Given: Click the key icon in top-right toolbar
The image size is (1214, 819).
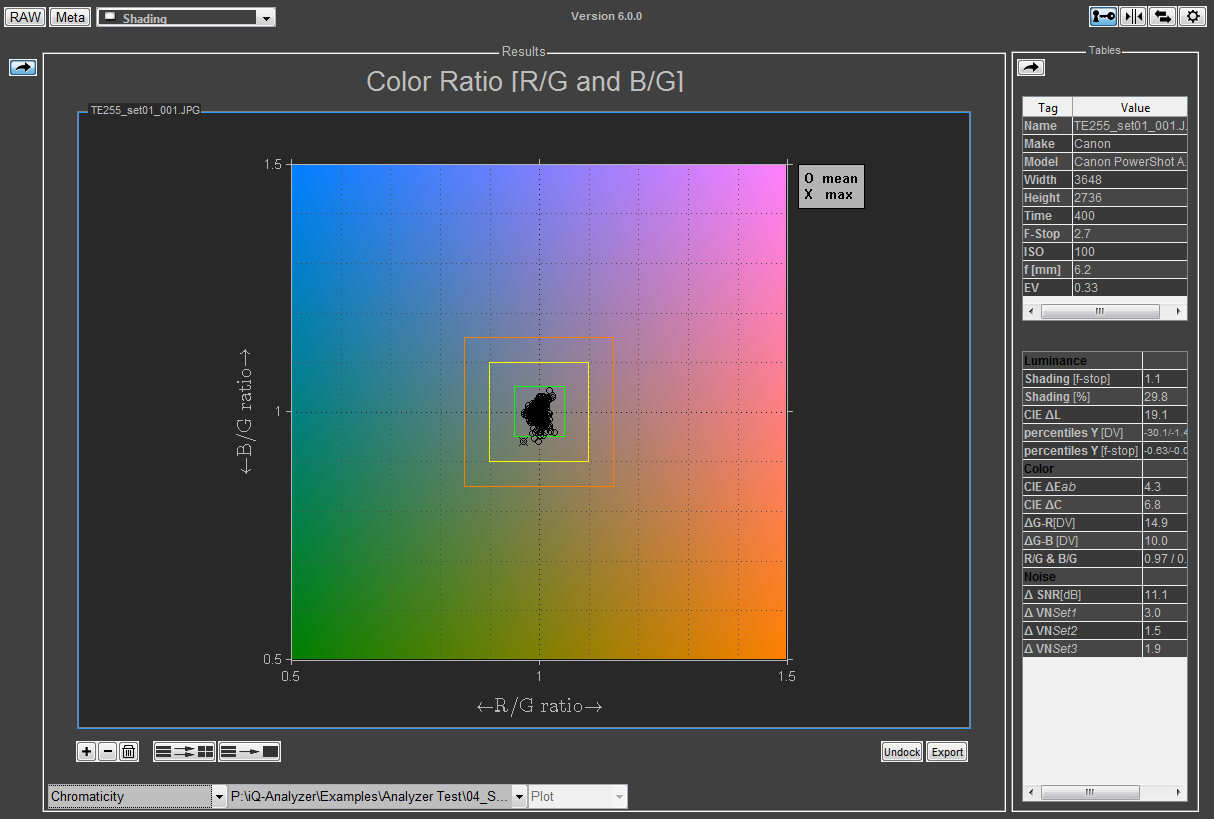Looking at the screenshot, I should pos(1103,16).
